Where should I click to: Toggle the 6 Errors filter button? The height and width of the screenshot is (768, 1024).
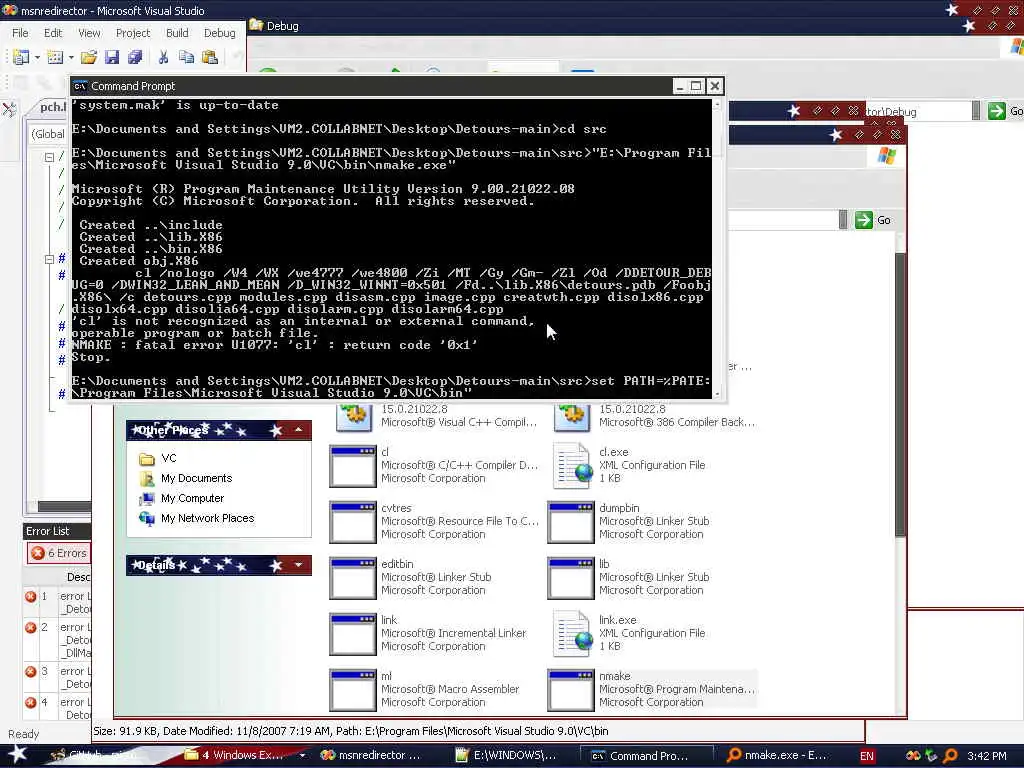(x=59, y=553)
